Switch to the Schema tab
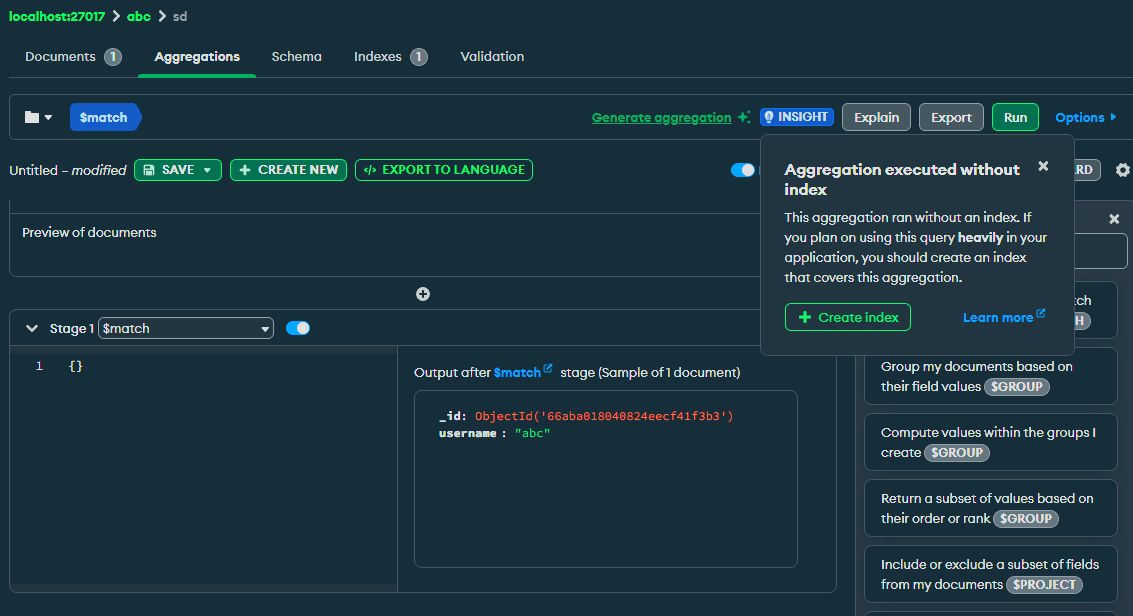Viewport: 1133px width, 616px height. click(x=296, y=57)
